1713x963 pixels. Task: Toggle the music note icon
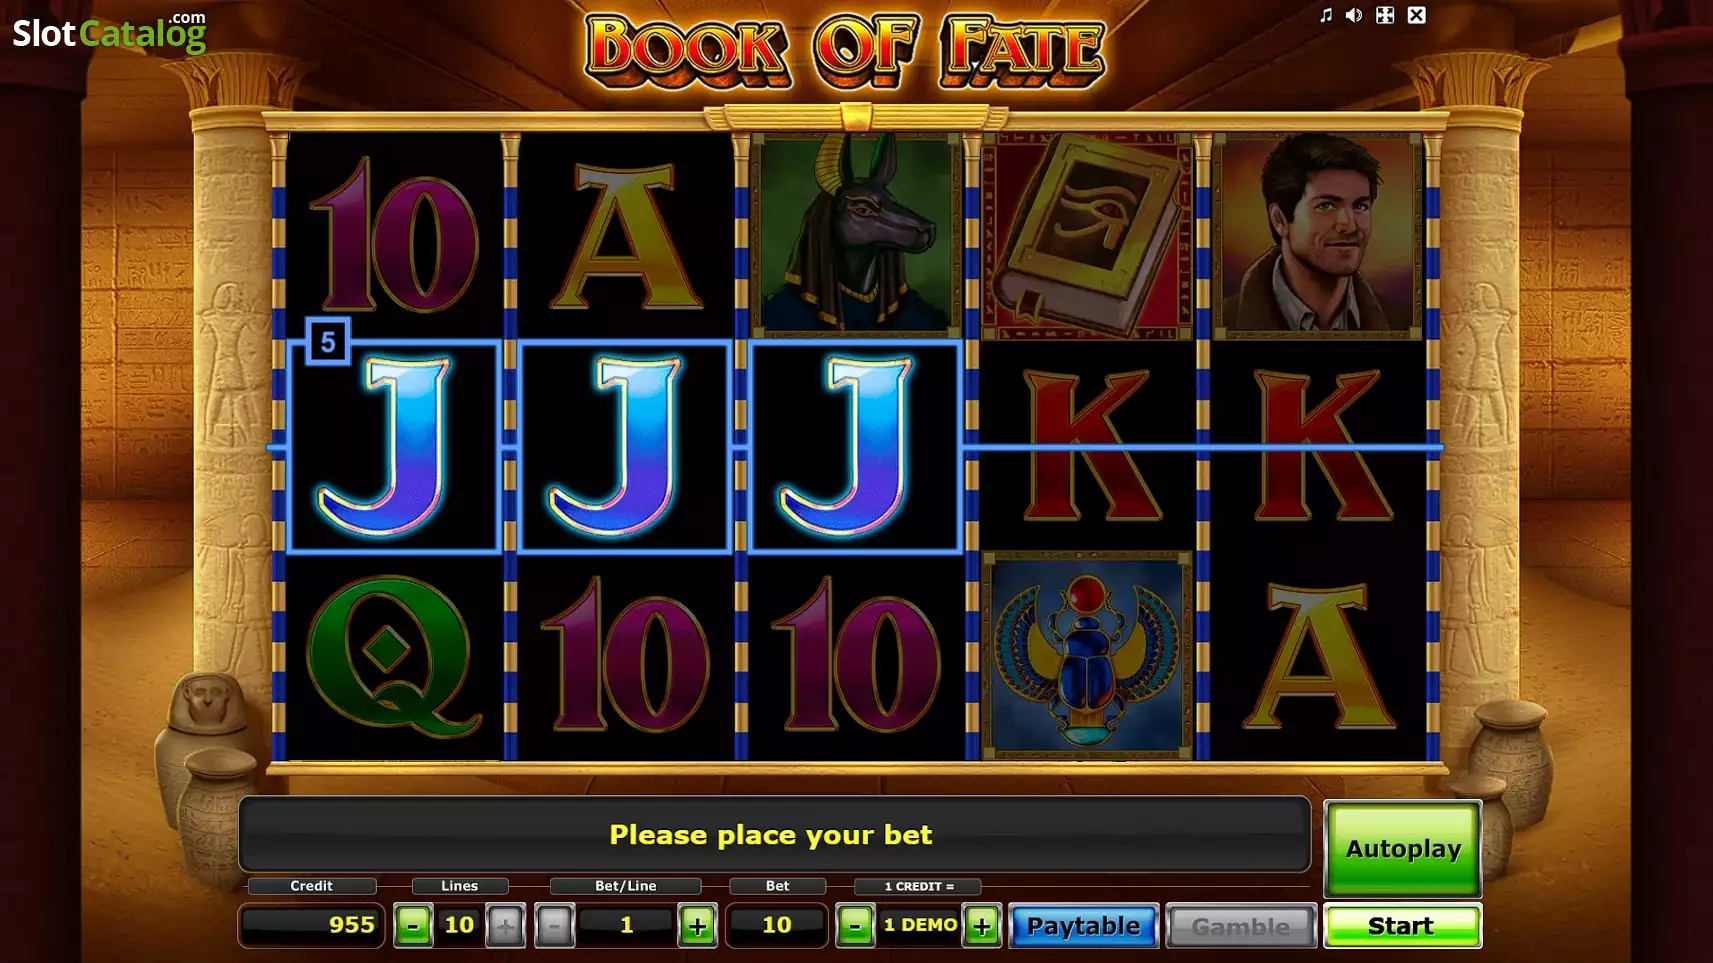pyautogui.click(x=1326, y=15)
